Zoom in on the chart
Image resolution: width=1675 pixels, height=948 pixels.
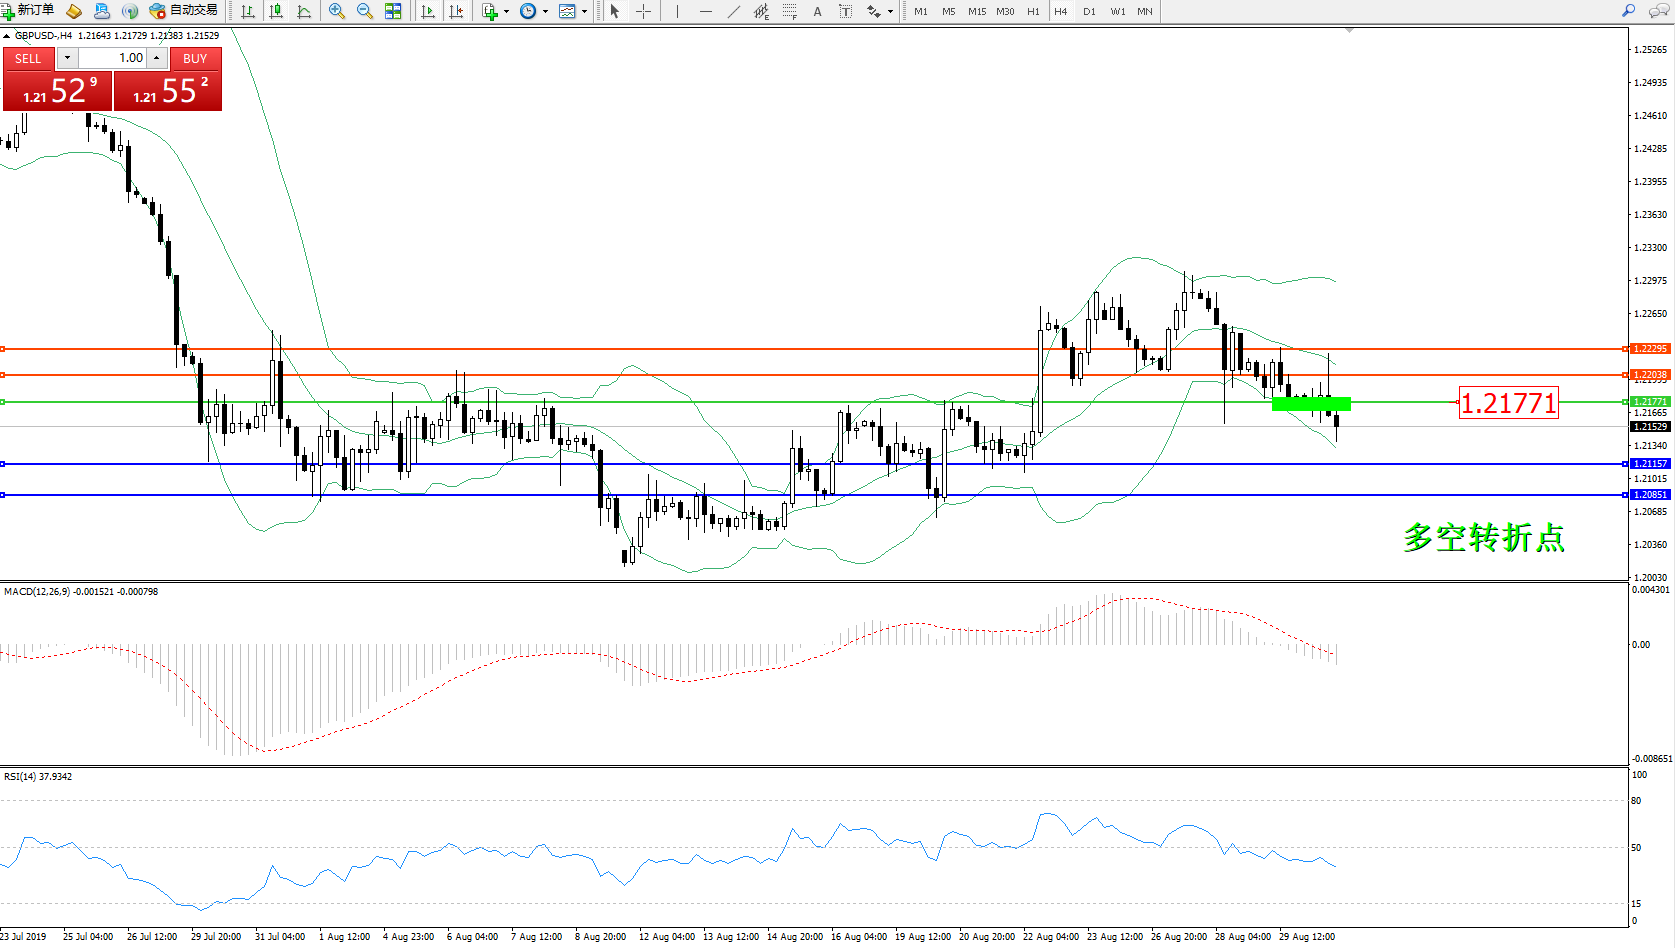tap(337, 11)
